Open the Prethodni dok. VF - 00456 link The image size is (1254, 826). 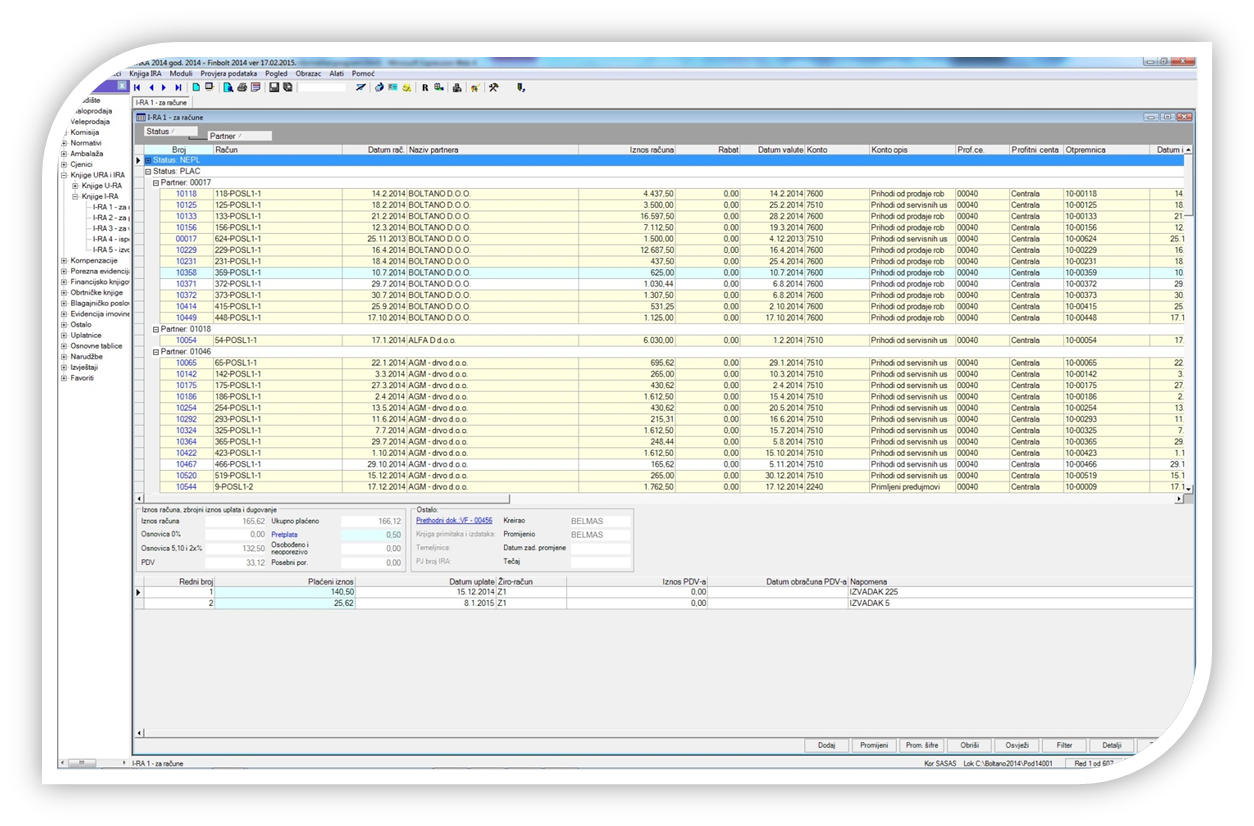(454, 521)
